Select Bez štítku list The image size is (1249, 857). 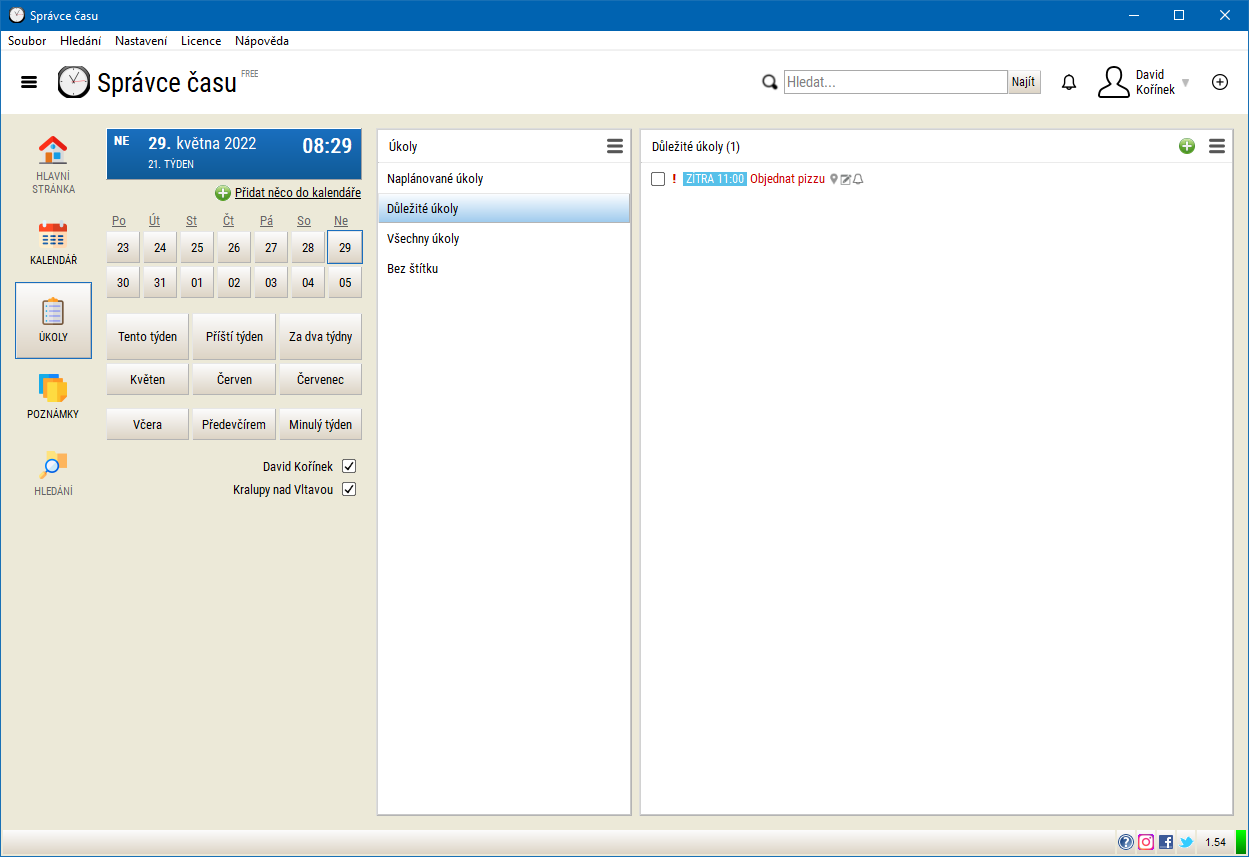[504, 269]
